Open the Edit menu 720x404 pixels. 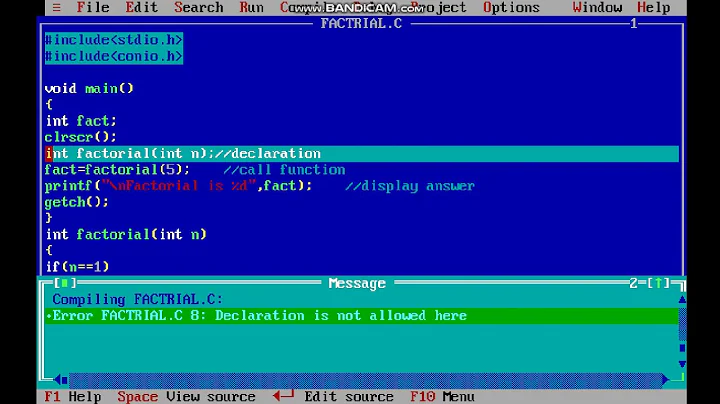(141, 7)
